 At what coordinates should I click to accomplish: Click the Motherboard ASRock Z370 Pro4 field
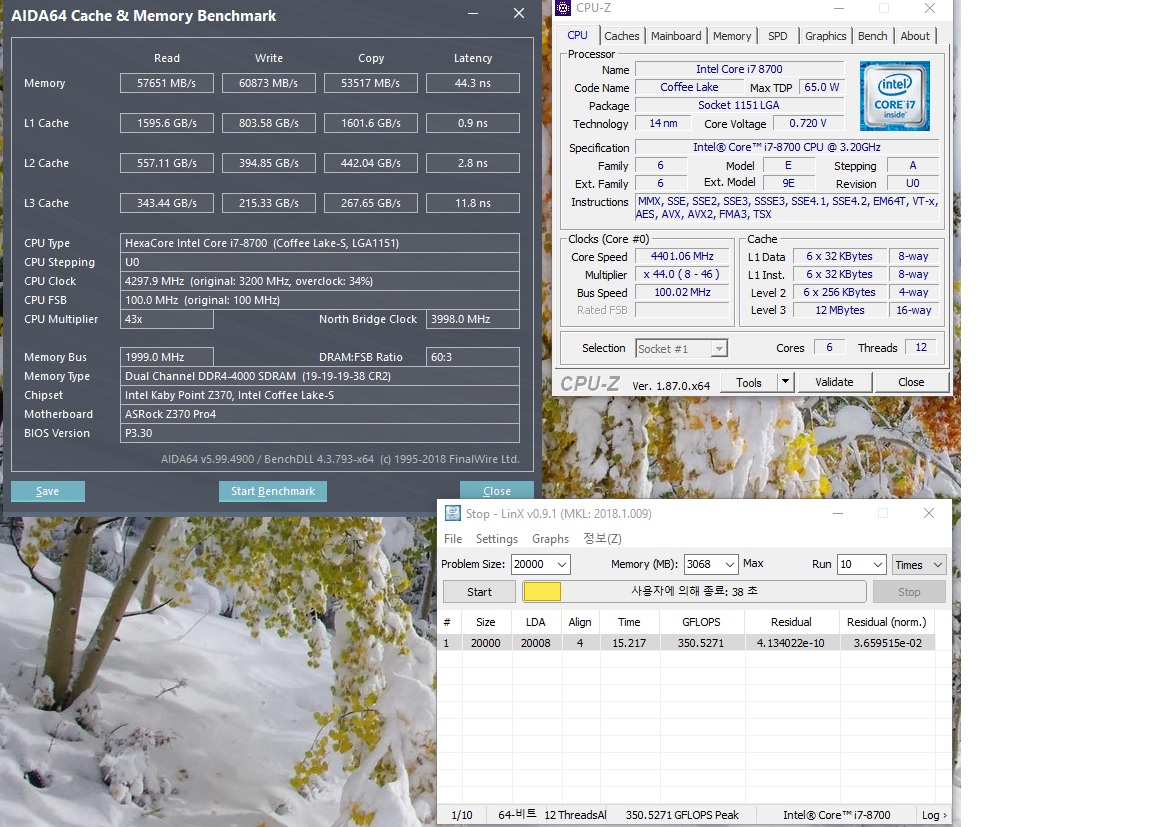[320, 414]
